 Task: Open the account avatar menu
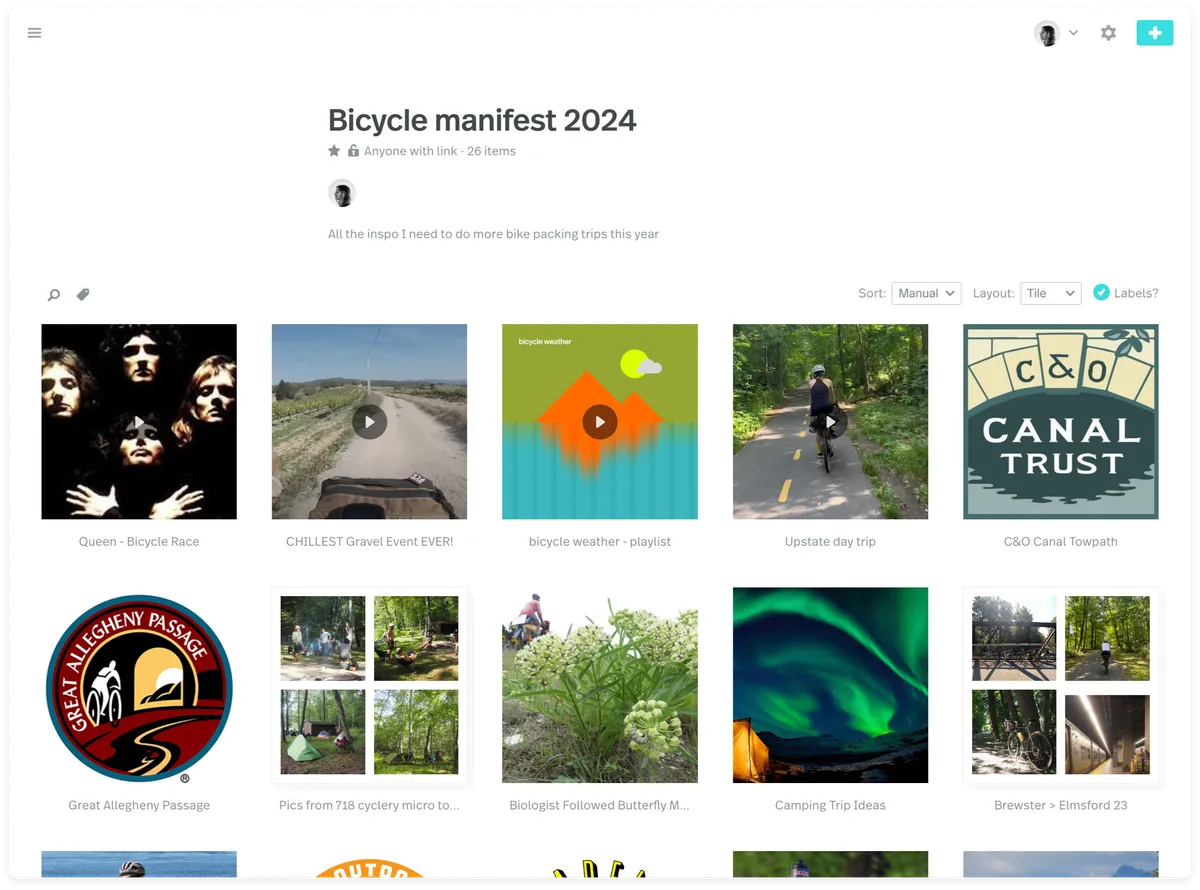point(1056,33)
